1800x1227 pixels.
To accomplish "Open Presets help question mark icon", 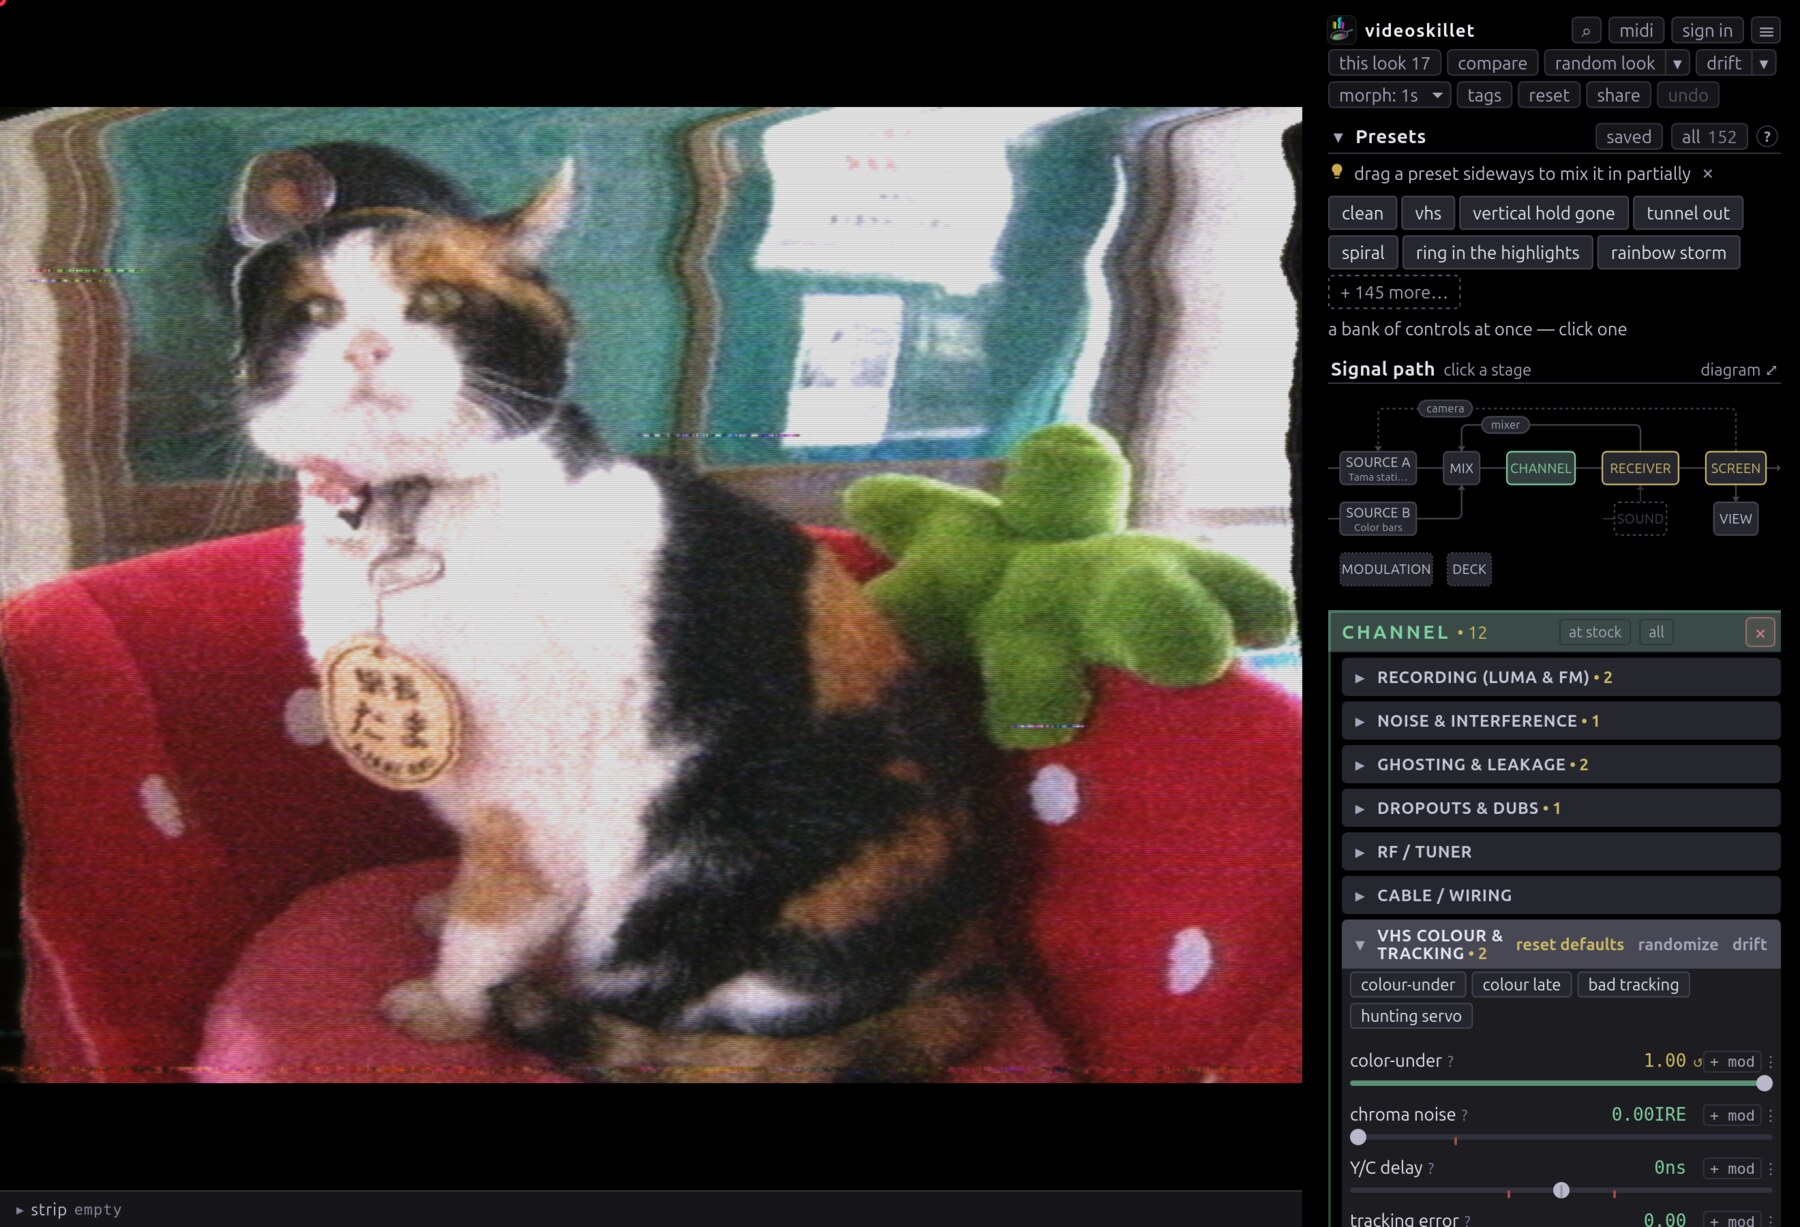I will [1767, 137].
